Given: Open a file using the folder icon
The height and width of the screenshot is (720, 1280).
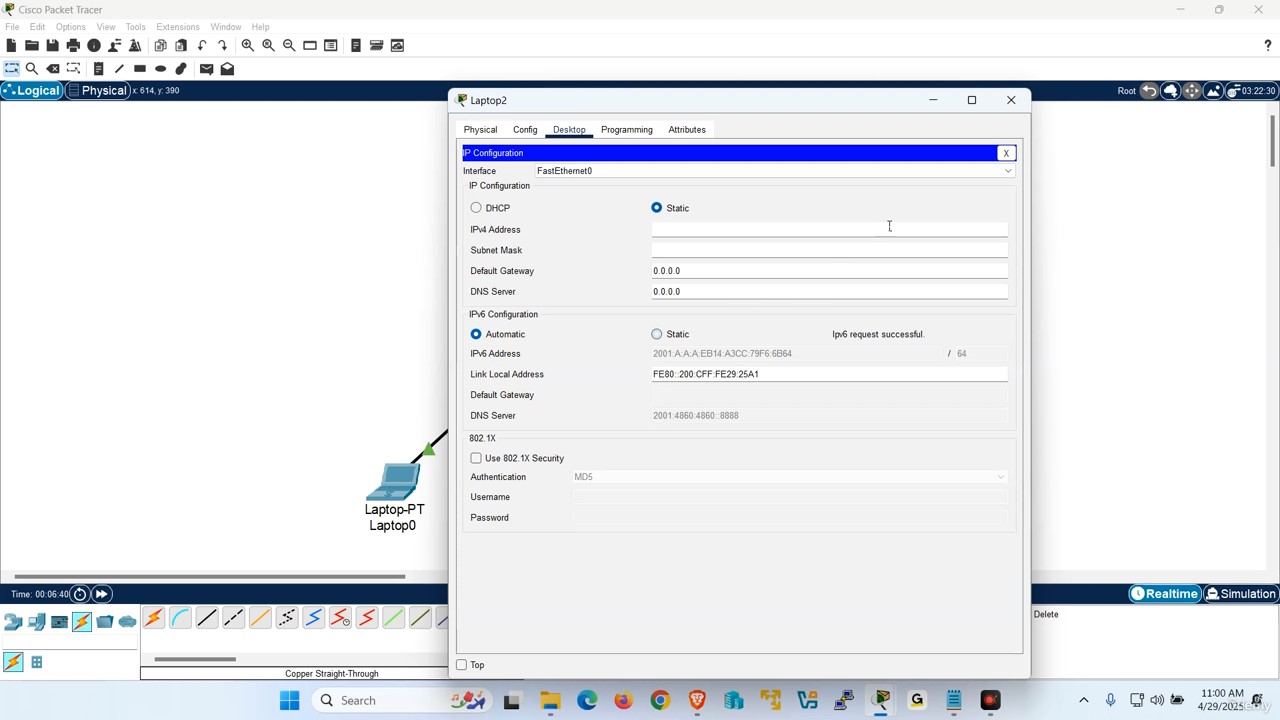Looking at the screenshot, I should (x=32, y=45).
